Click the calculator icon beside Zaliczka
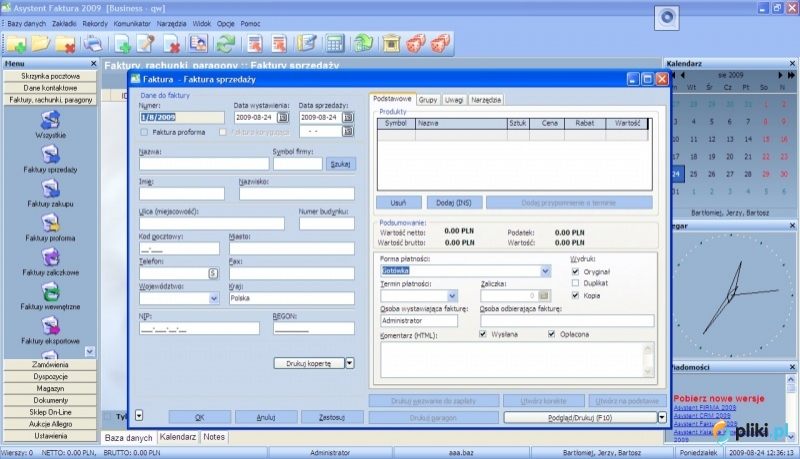Screen dimensions: 800x459 click(543, 295)
